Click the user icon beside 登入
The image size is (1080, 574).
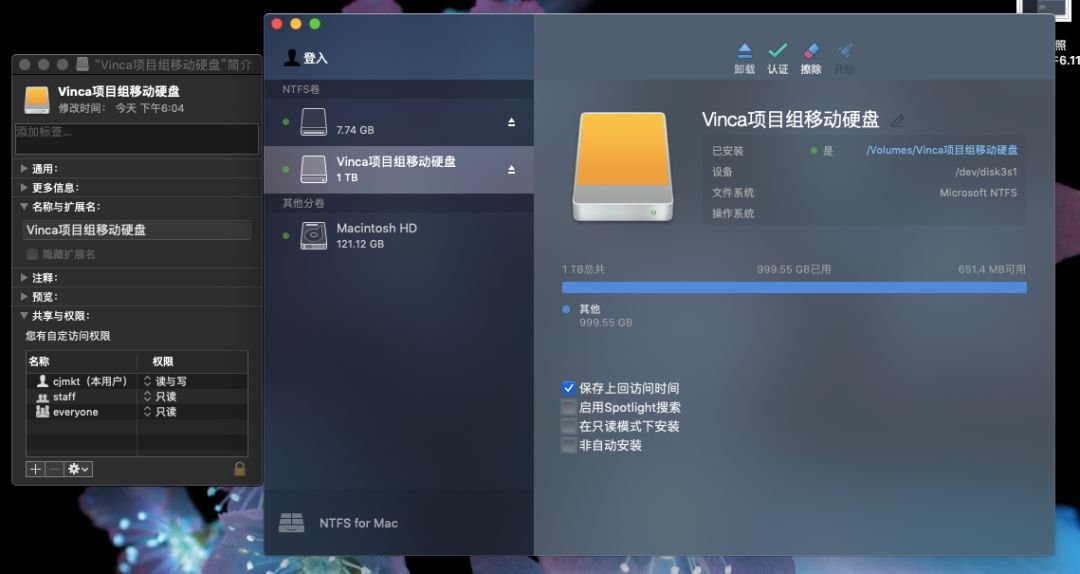[291, 58]
